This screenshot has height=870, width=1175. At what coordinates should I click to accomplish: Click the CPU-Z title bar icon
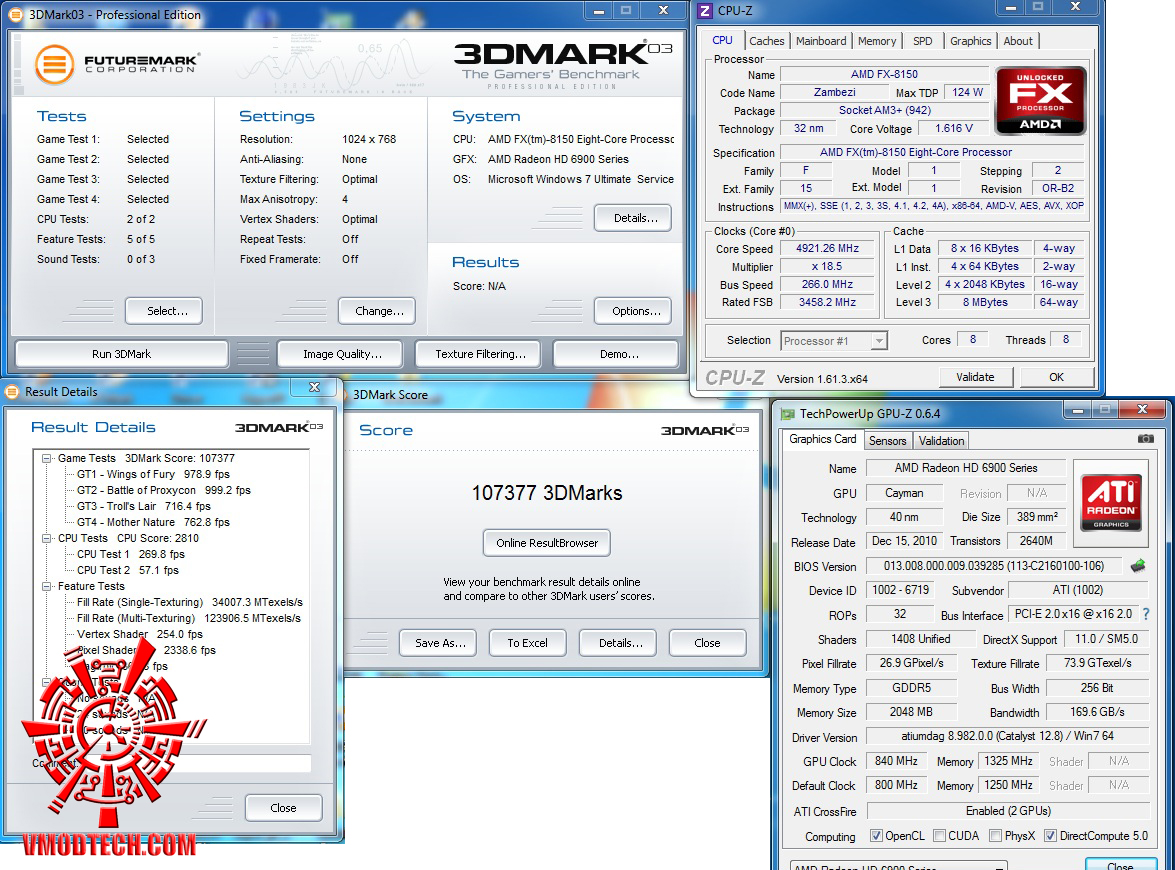[x=704, y=10]
